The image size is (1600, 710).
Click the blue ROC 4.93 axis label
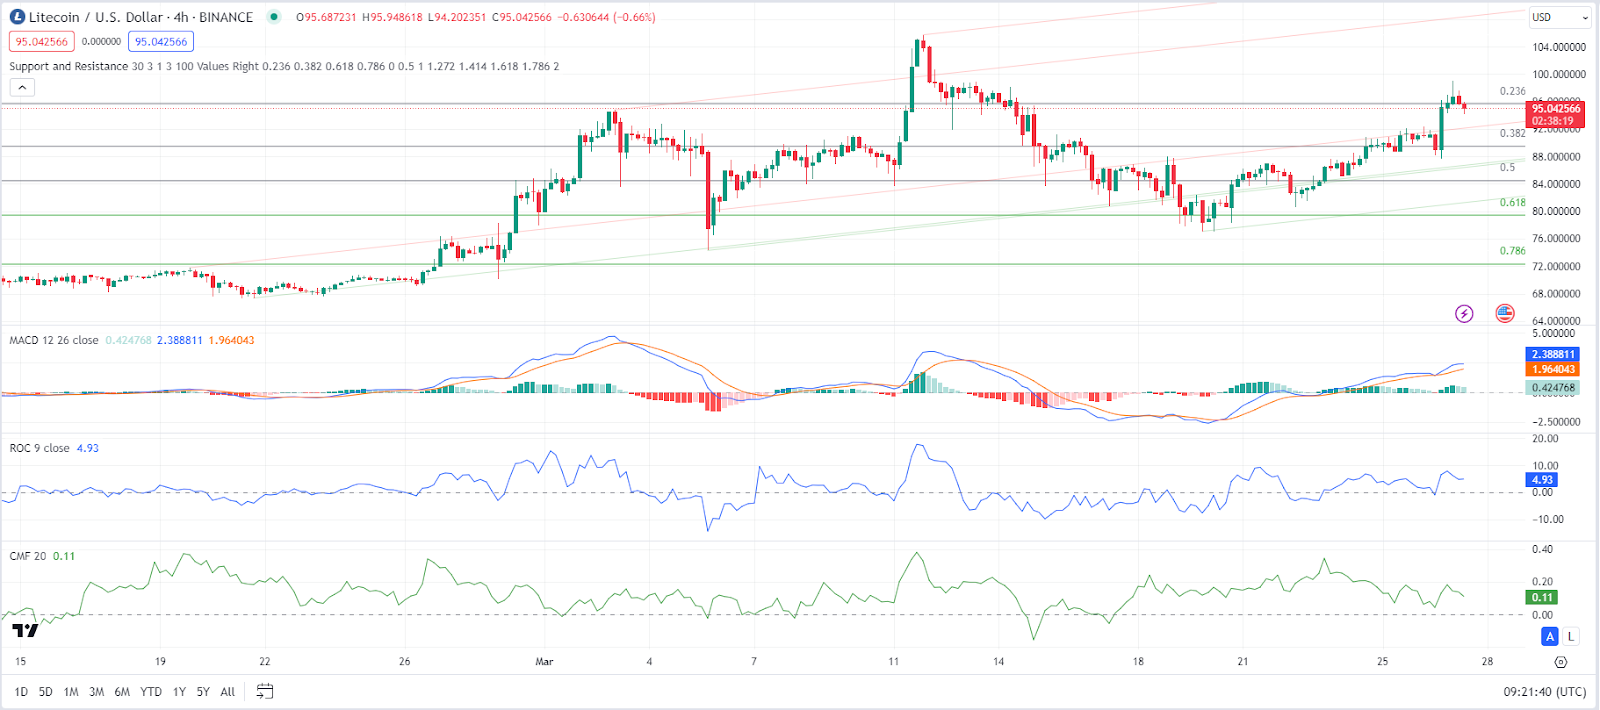(1542, 480)
